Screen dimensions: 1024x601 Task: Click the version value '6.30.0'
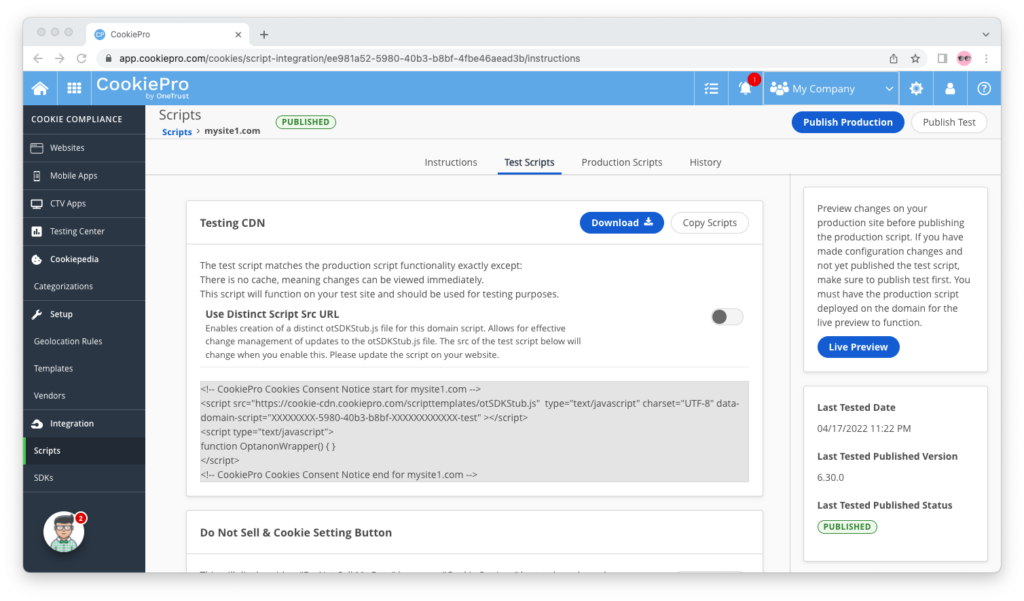click(x=830, y=478)
